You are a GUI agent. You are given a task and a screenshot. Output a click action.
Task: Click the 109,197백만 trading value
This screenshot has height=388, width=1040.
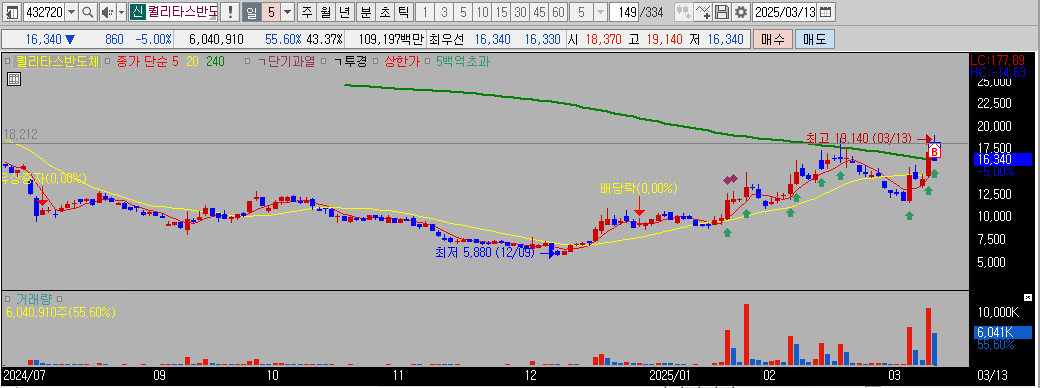tap(391, 39)
